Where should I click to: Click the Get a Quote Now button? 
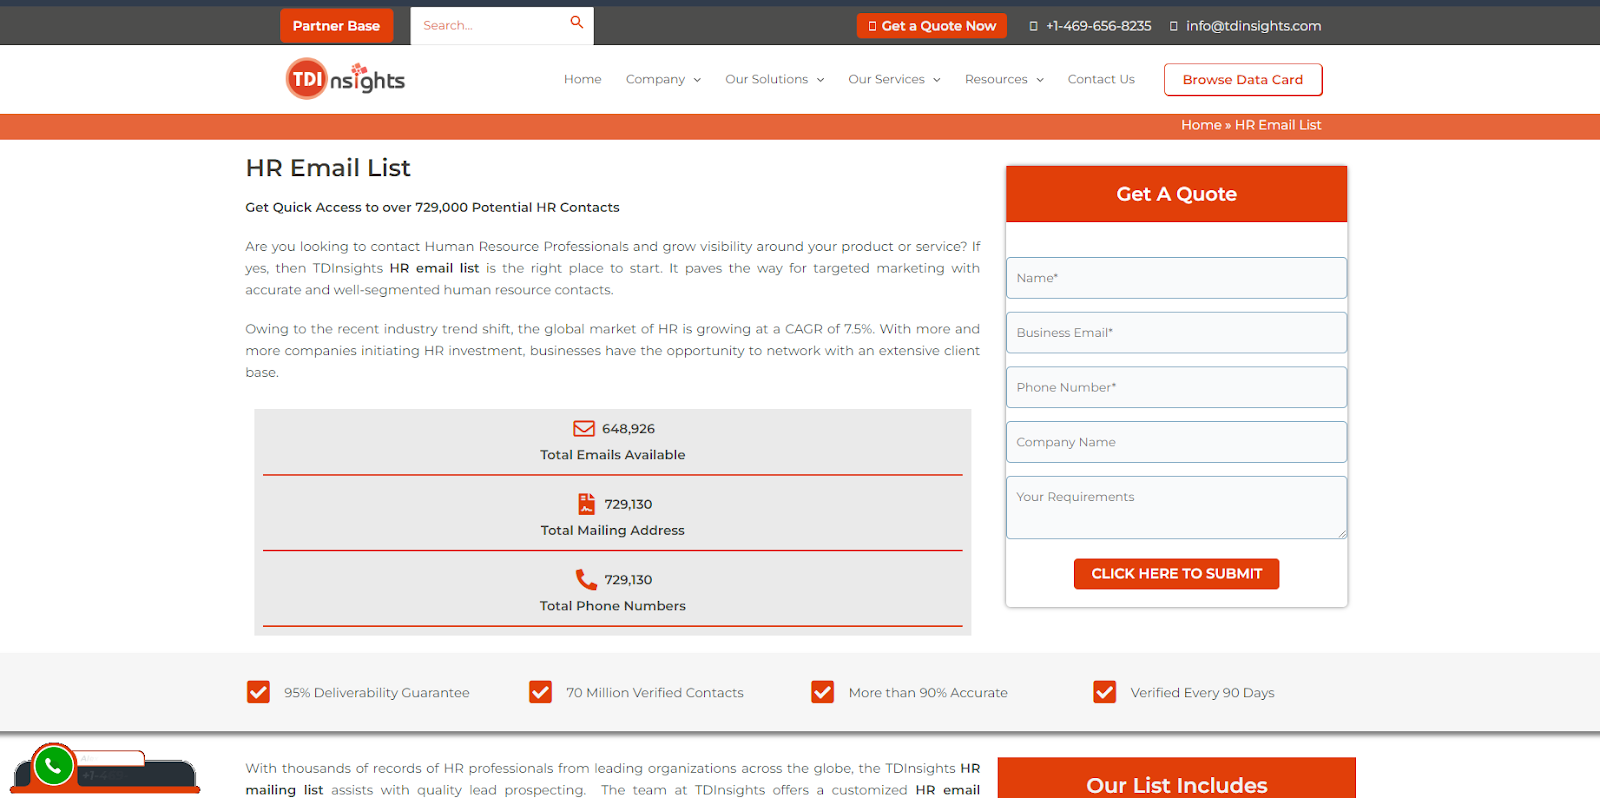coord(931,26)
